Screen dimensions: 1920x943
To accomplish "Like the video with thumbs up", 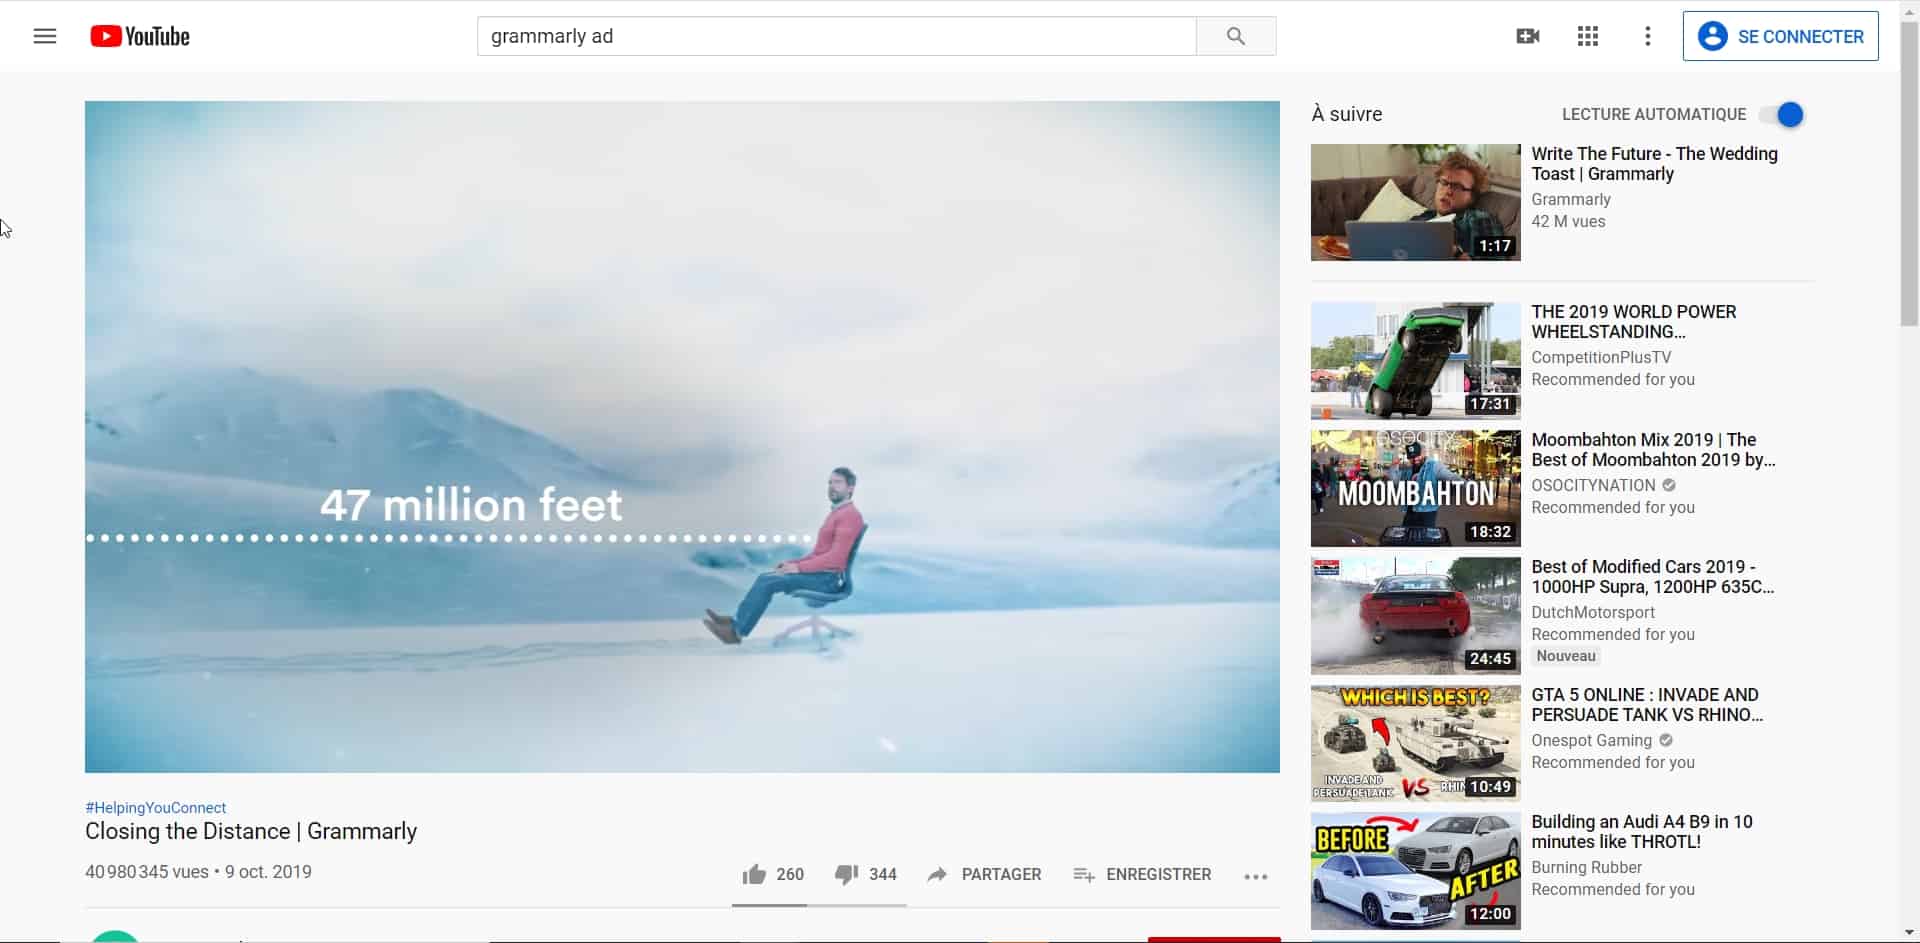I will pyautogui.click(x=754, y=875).
